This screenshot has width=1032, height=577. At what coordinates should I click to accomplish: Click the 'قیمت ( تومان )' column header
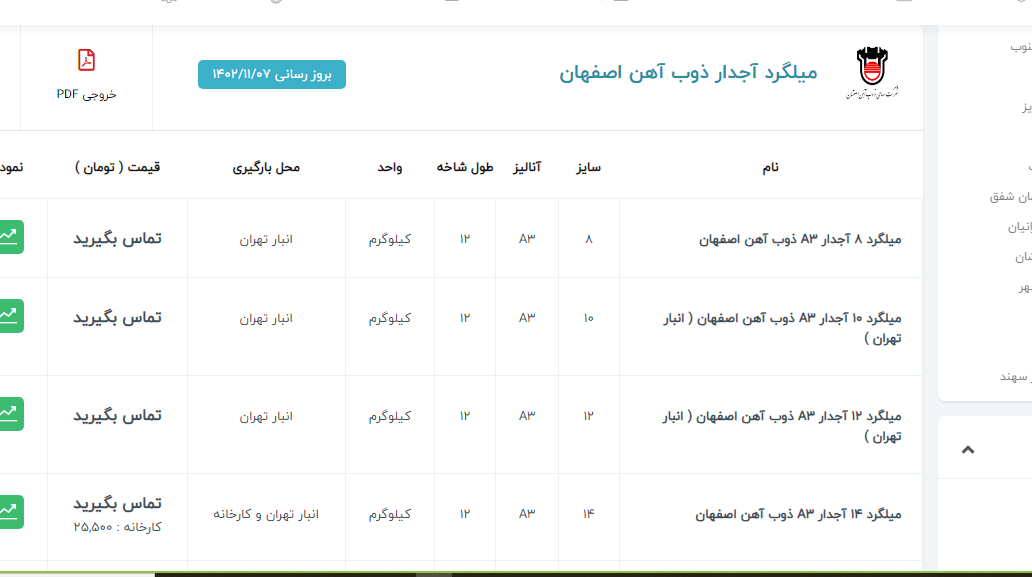click(x=117, y=167)
